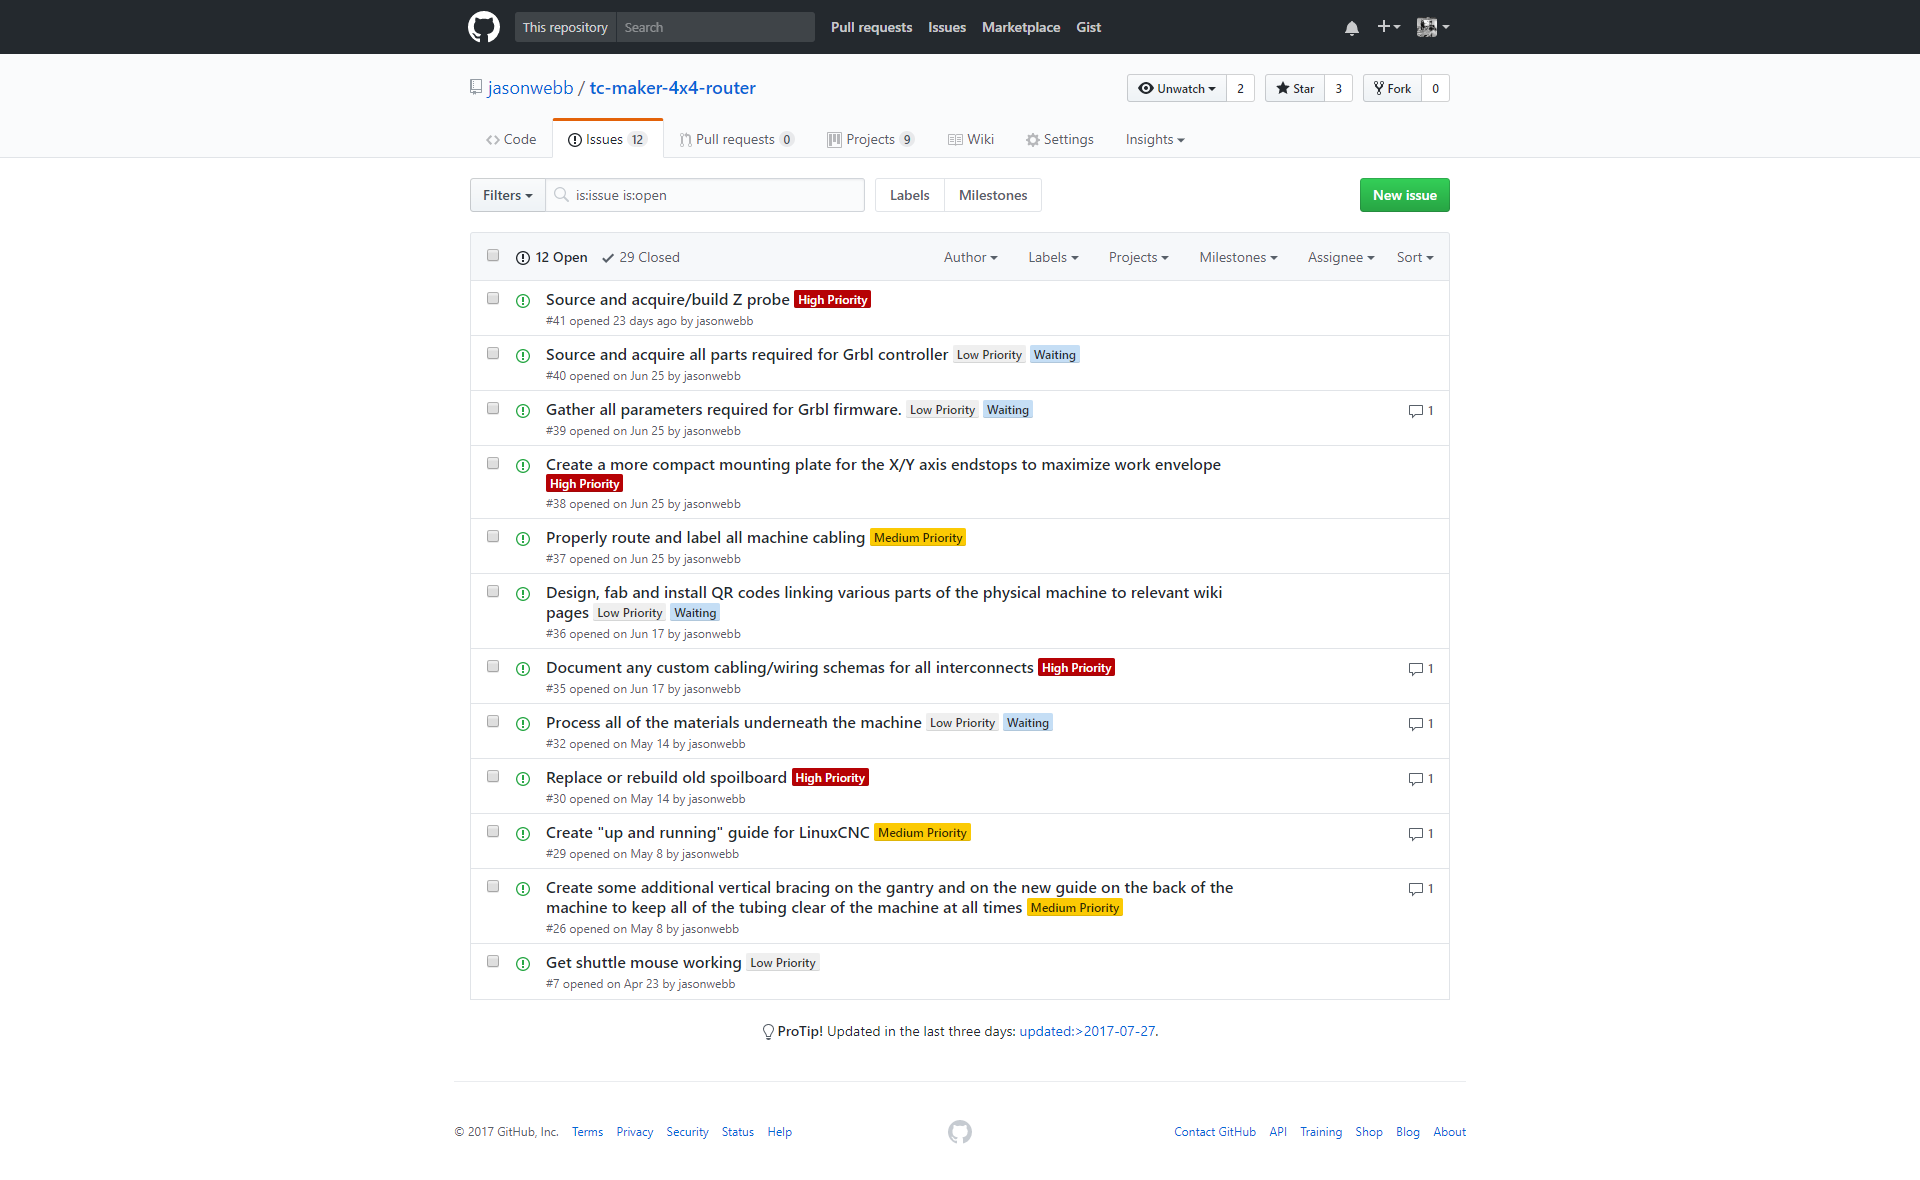Click This repository search scope label

pyautogui.click(x=565, y=27)
